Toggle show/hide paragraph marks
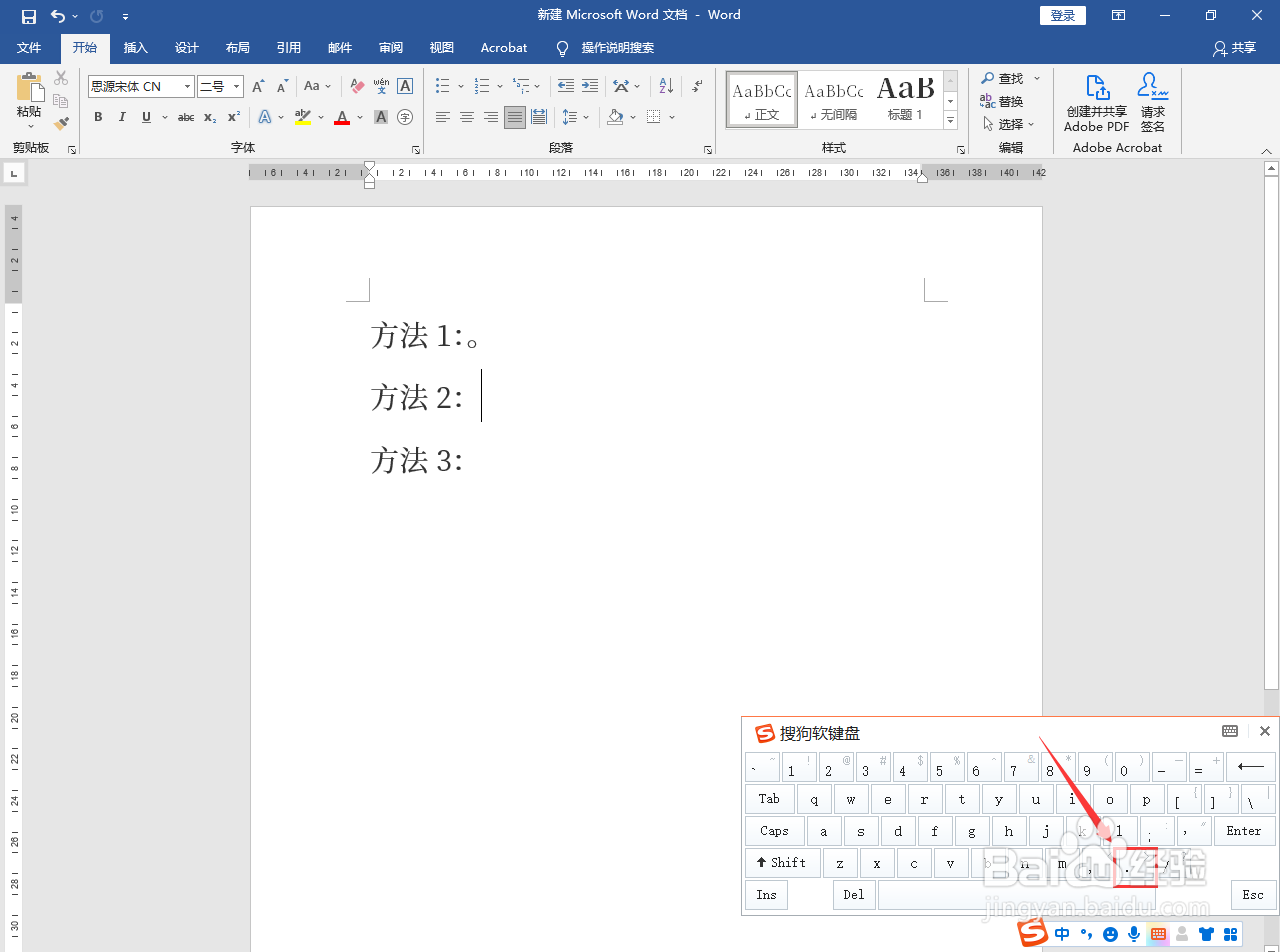 tap(697, 87)
